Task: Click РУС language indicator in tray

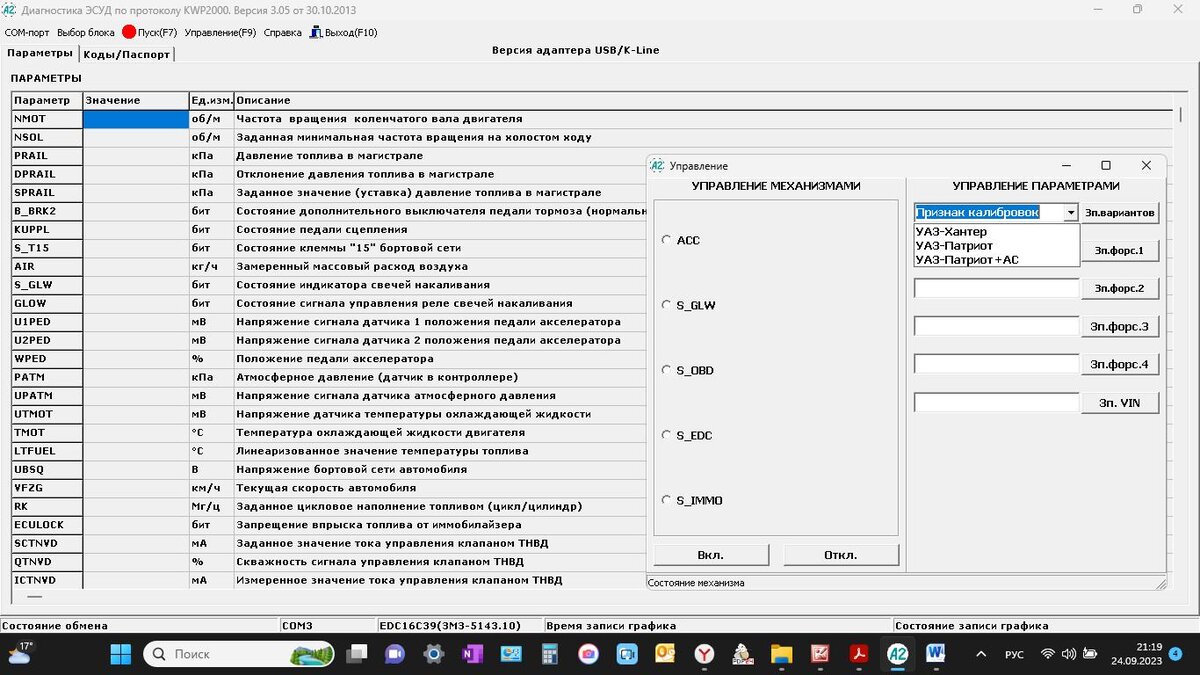Action: click(1013, 654)
